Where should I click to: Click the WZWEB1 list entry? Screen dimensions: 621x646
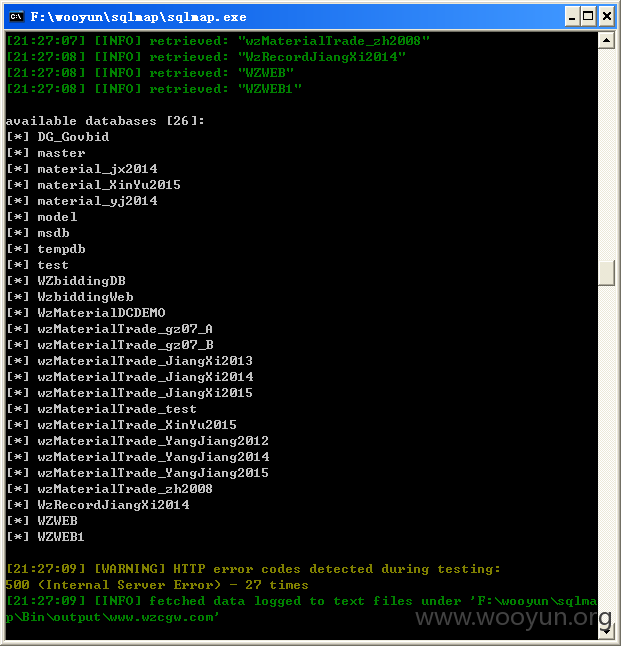tap(45, 537)
